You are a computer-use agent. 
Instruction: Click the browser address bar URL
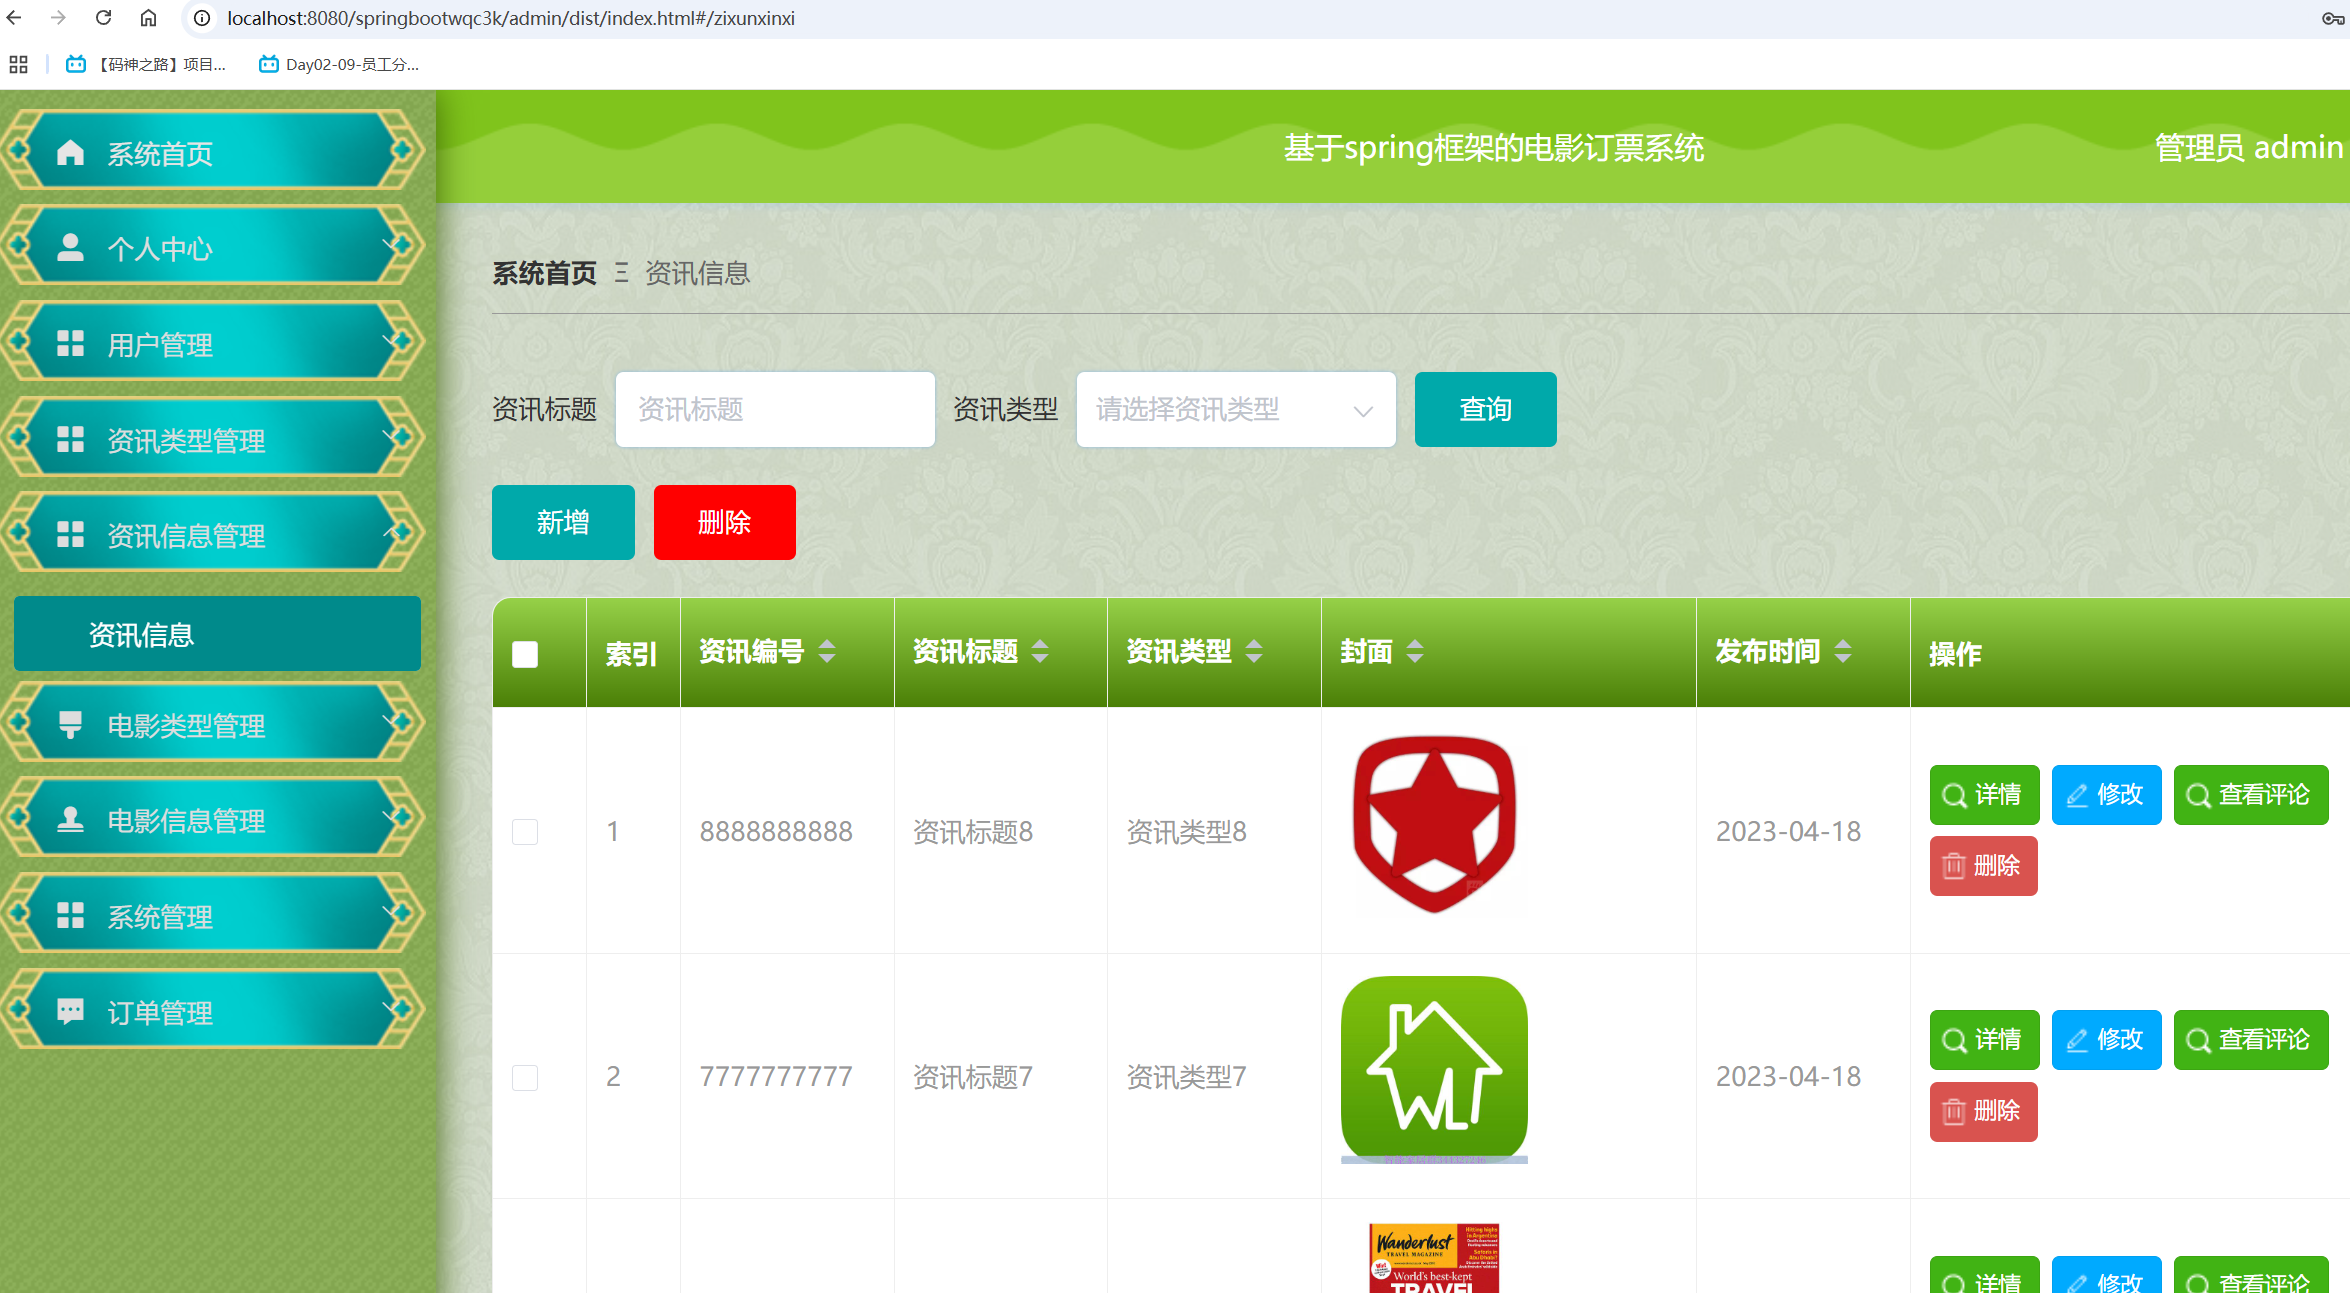pos(510,18)
